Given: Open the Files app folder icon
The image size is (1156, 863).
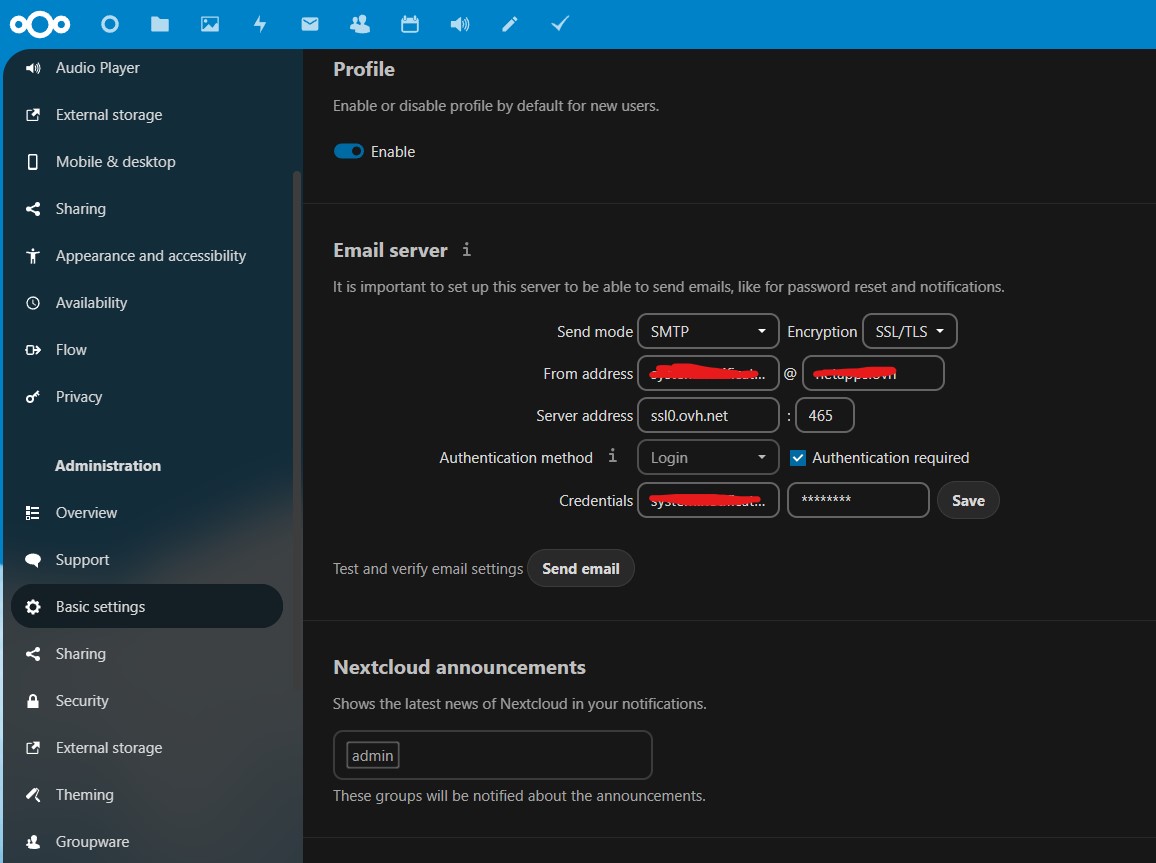Looking at the screenshot, I should (x=160, y=24).
